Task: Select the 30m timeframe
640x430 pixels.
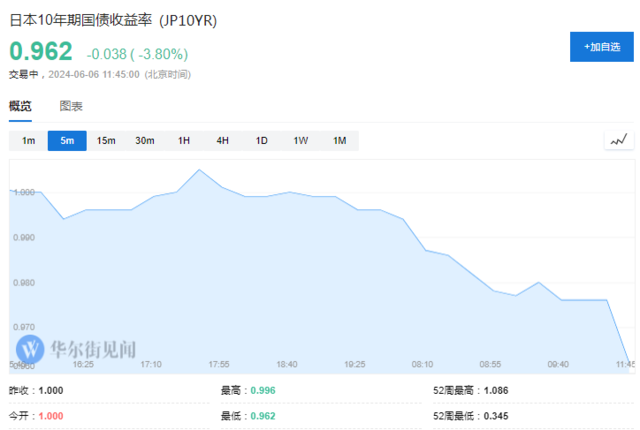Action: (x=145, y=141)
